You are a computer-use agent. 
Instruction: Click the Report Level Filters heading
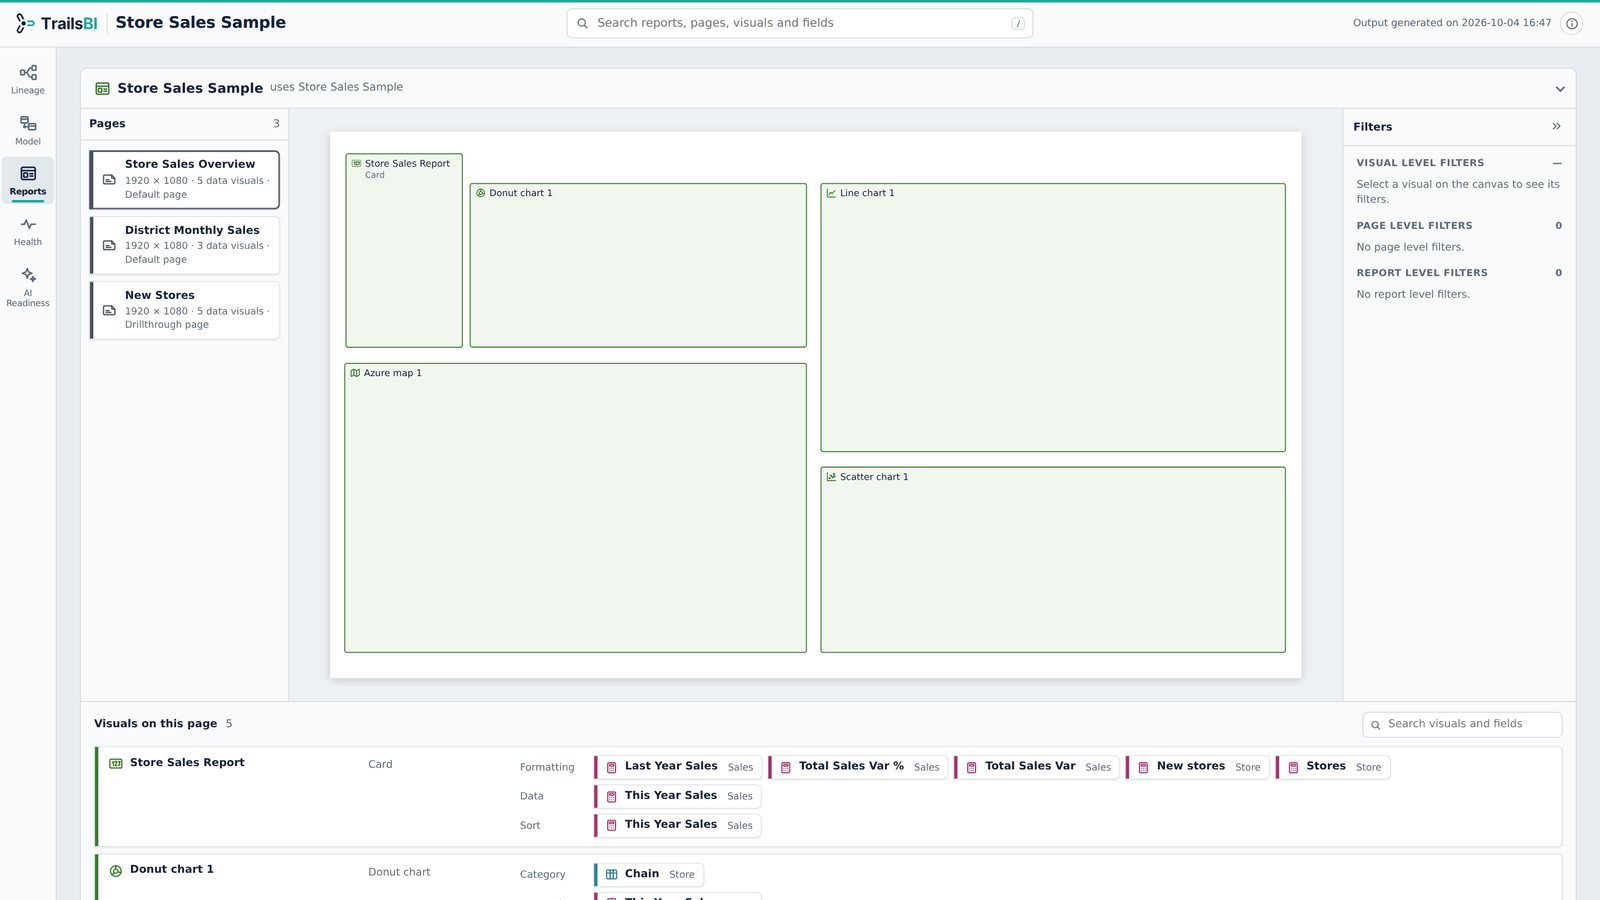click(x=1422, y=273)
